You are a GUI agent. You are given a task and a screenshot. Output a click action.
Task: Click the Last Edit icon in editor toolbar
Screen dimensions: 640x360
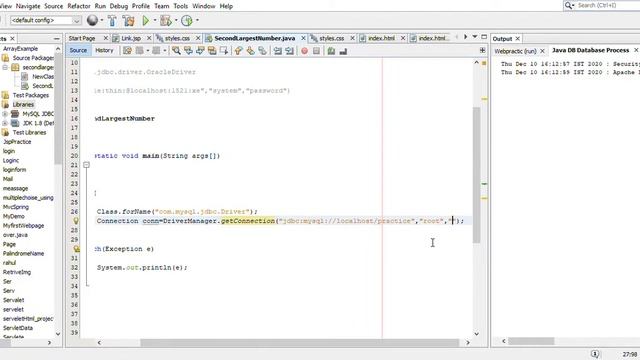click(127, 51)
